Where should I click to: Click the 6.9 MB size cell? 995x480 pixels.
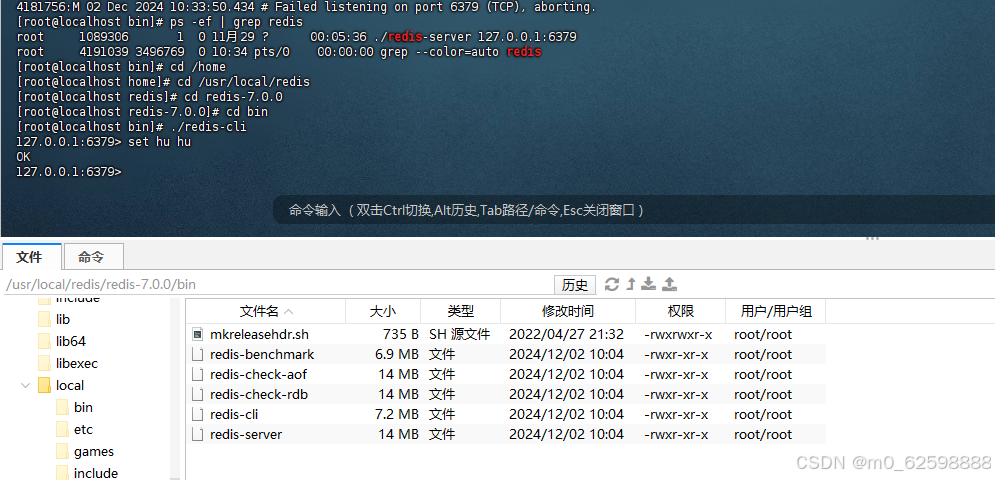pyautogui.click(x=395, y=354)
